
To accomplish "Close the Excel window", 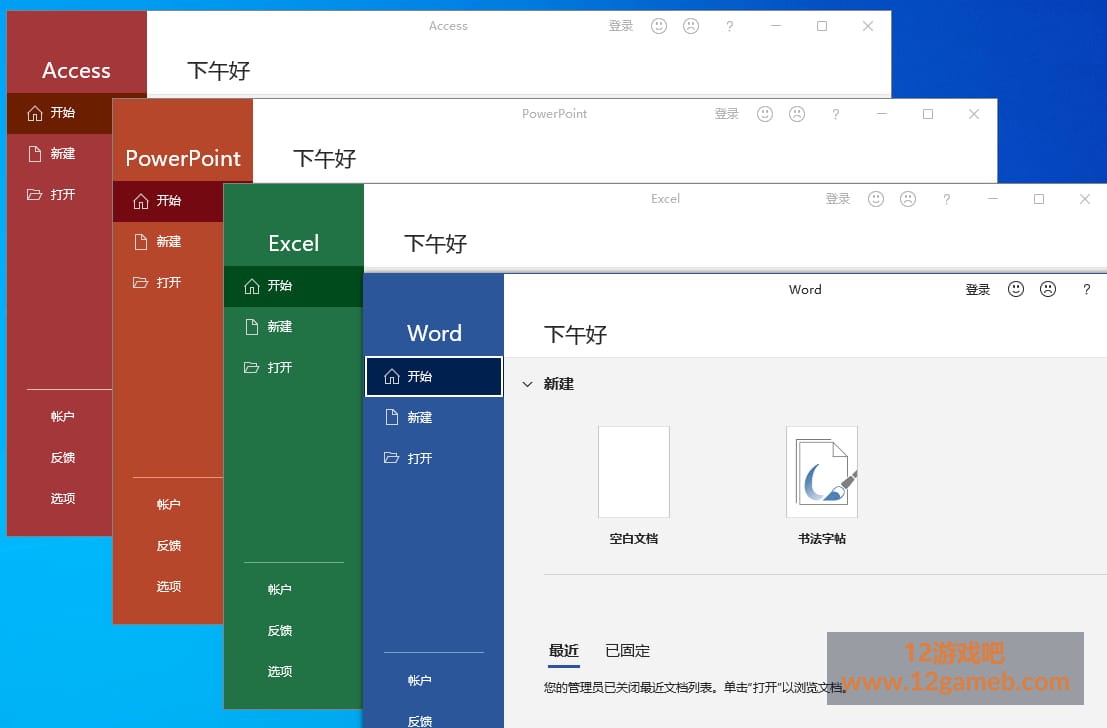I will [x=1085, y=199].
